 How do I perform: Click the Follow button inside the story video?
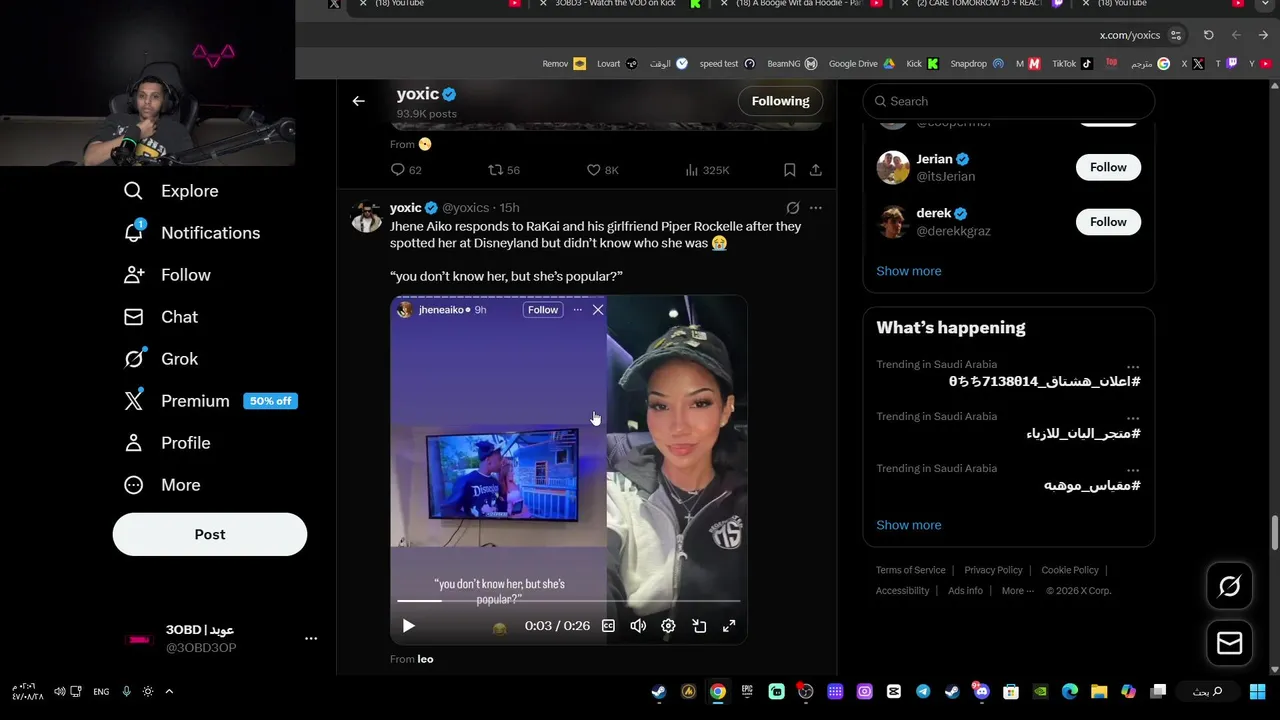pos(543,310)
